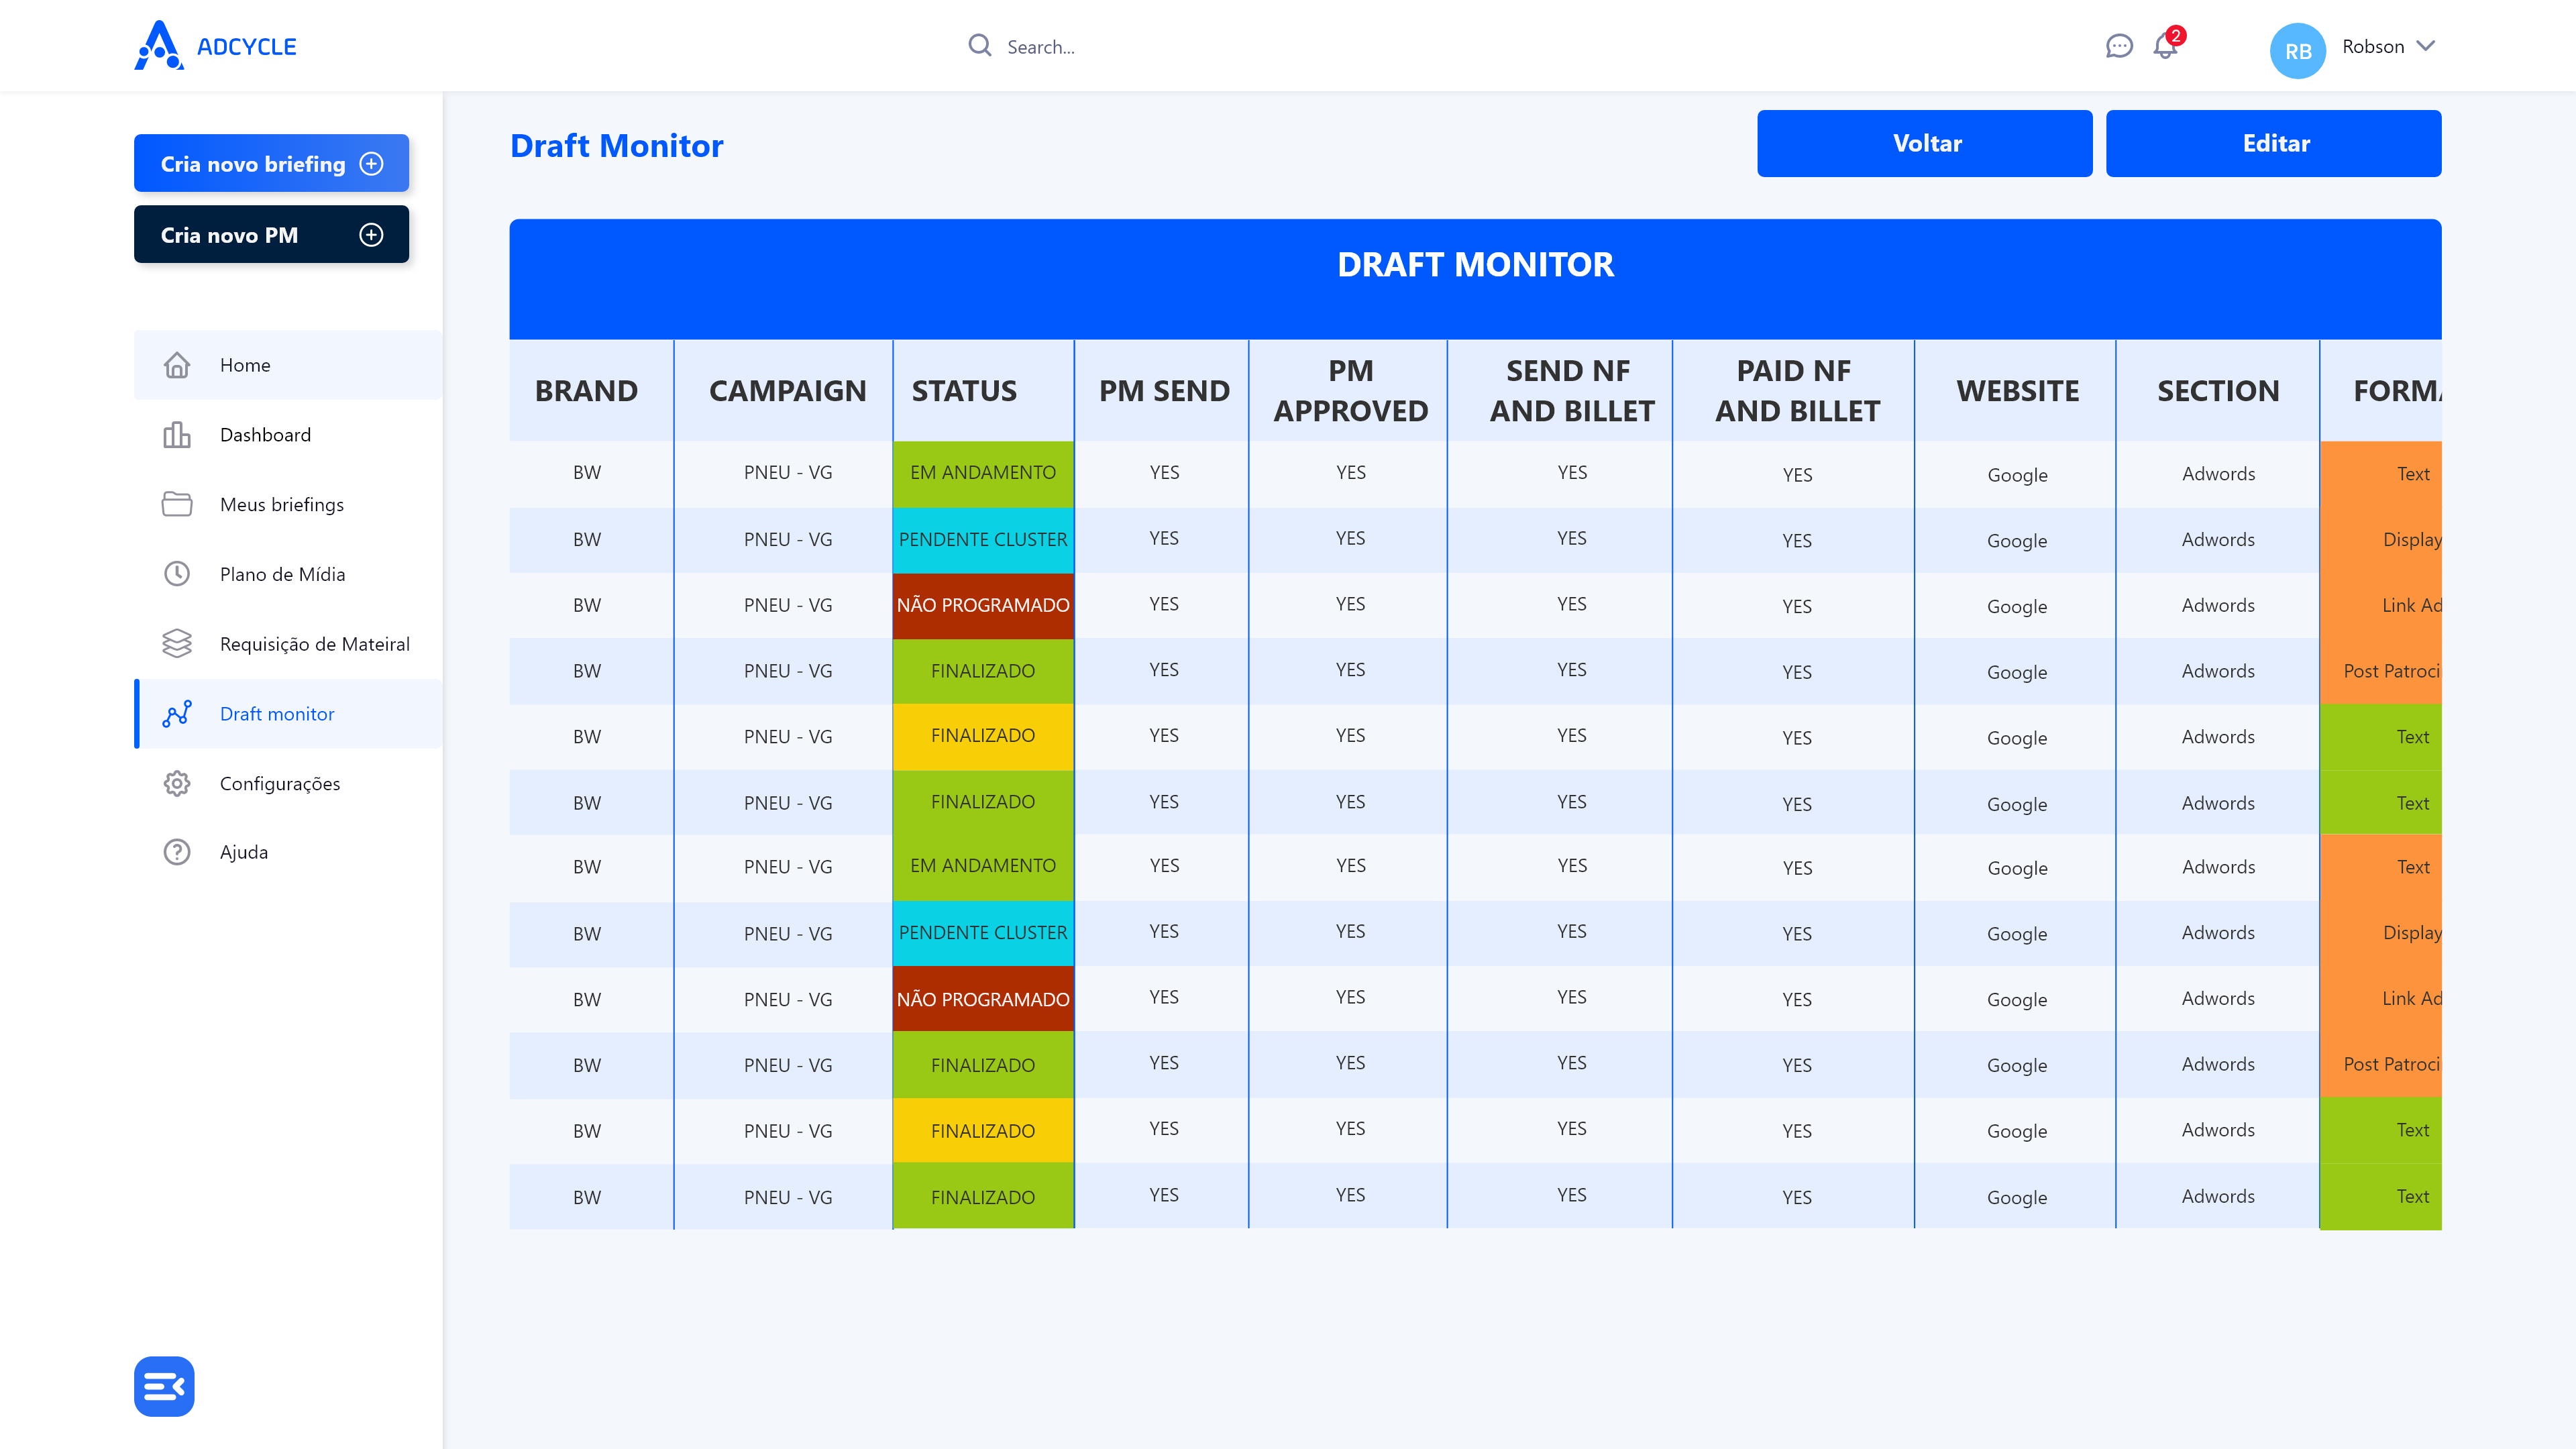Open Meus briefings menu item
Screen dimensions: 2576x1449
288,504
